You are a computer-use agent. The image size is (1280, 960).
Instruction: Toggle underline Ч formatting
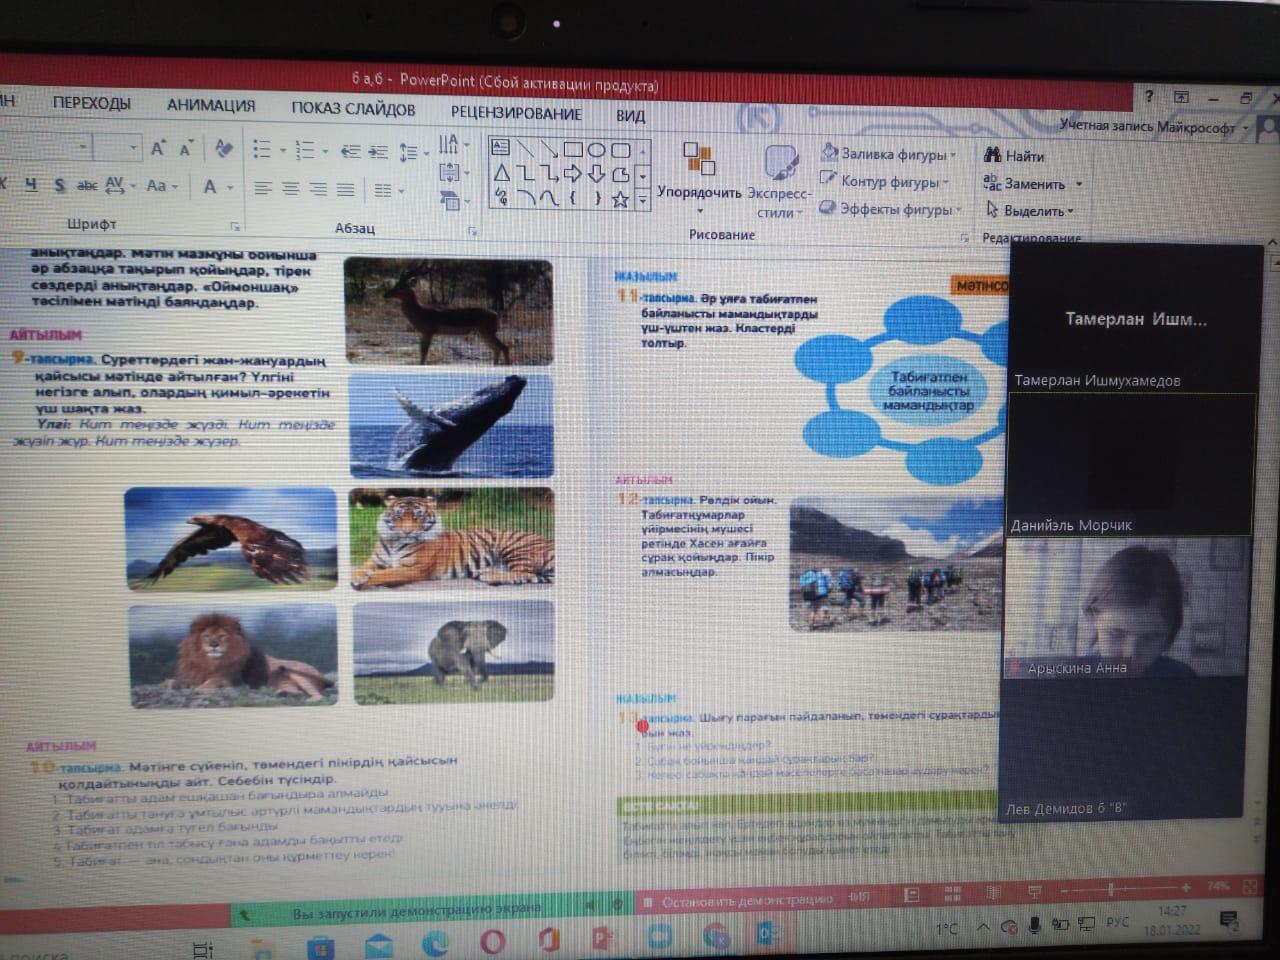(31, 185)
